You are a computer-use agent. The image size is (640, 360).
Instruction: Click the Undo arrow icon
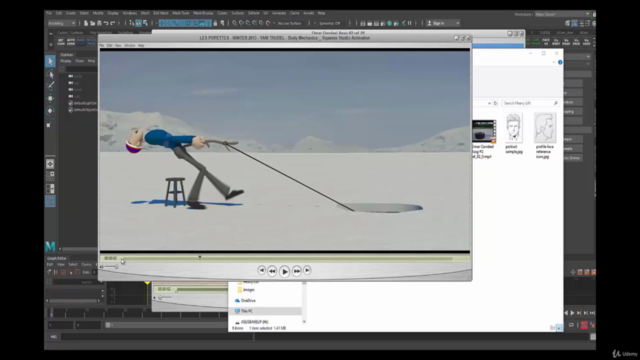[106, 23]
